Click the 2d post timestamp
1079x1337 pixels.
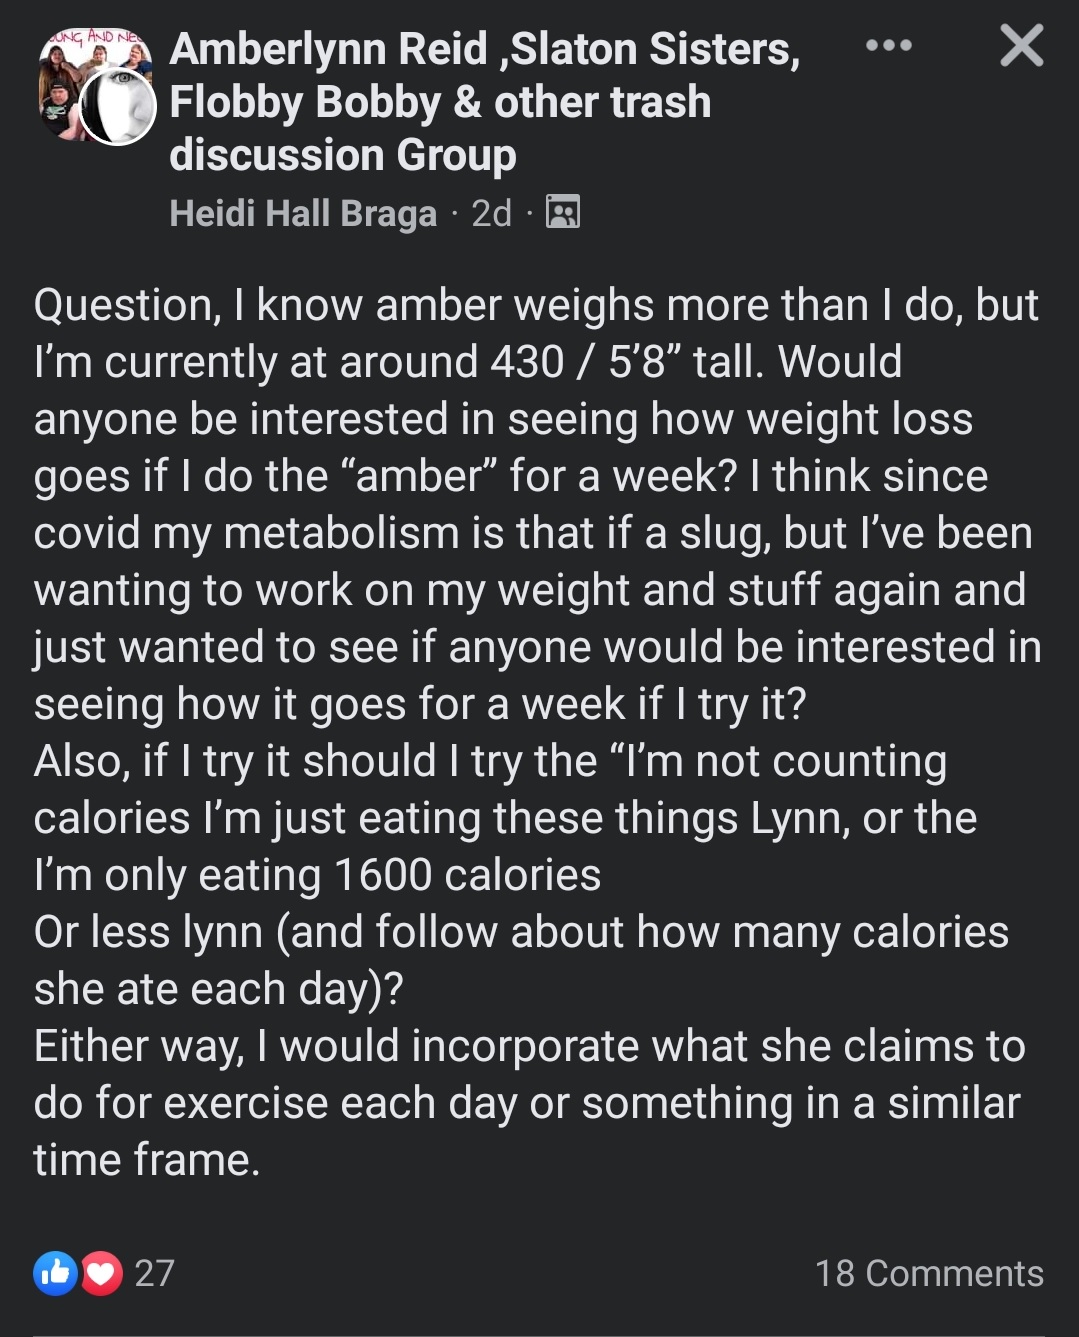tap(491, 213)
